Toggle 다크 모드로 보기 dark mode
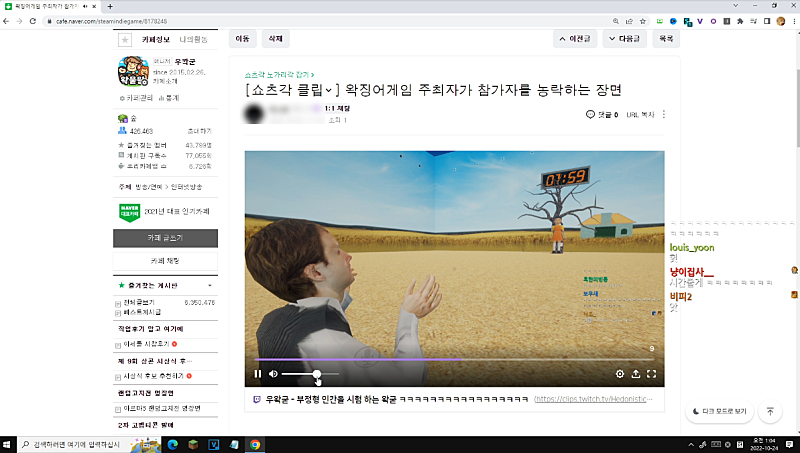800x453 pixels. [717, 411]
